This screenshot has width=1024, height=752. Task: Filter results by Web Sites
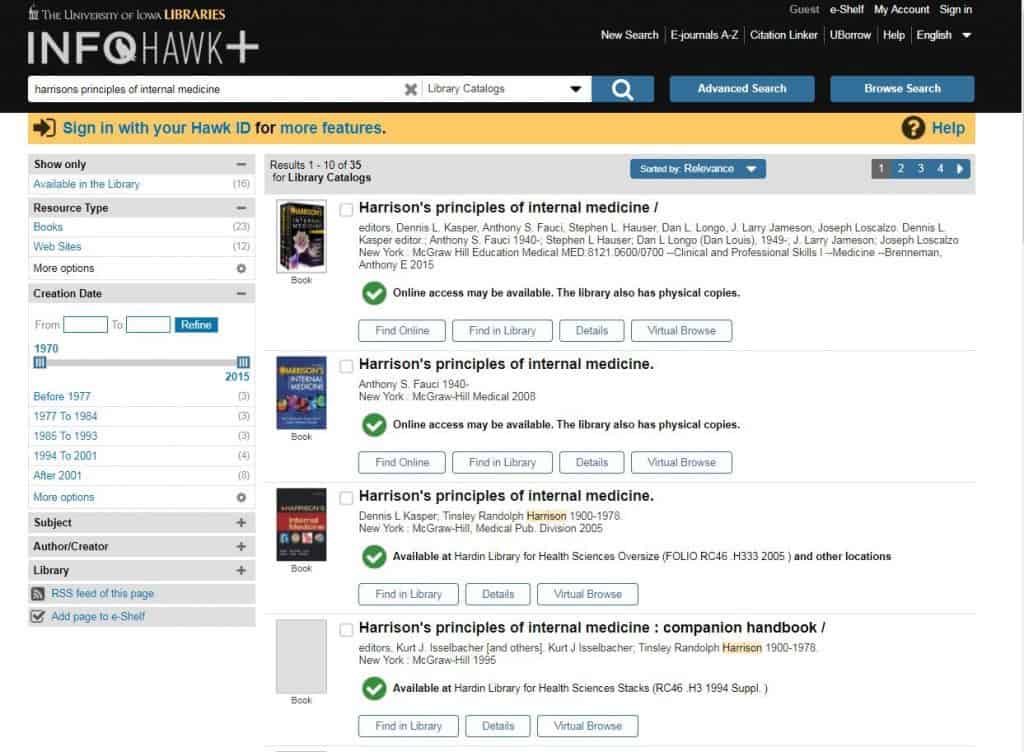point(57,247)
